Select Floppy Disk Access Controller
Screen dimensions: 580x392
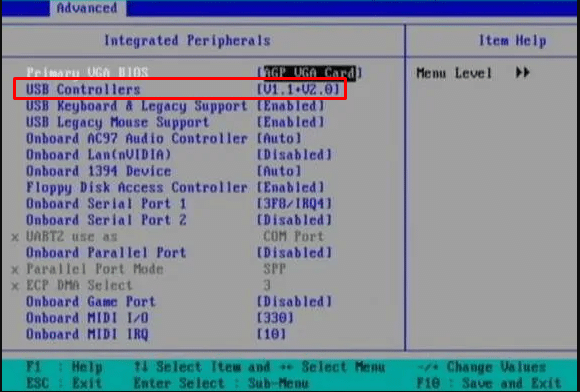[x=136, y=187]
